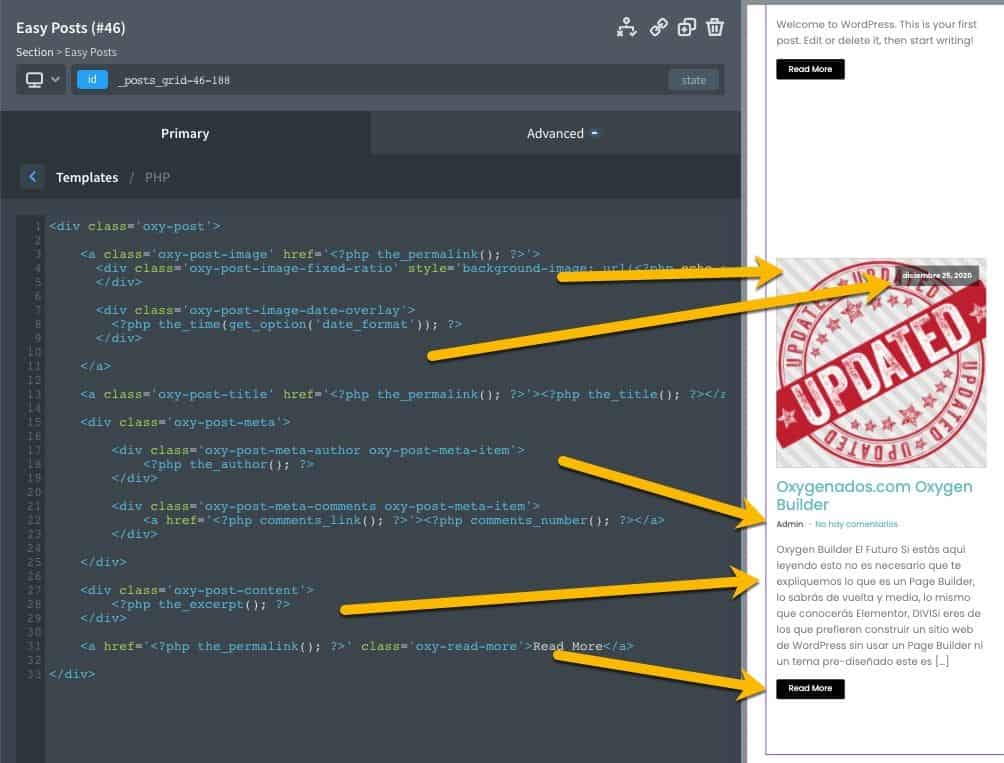Click the 'No hay comentarios' comments link
The width and height of the screenshot is (1004, 763).
856,524
